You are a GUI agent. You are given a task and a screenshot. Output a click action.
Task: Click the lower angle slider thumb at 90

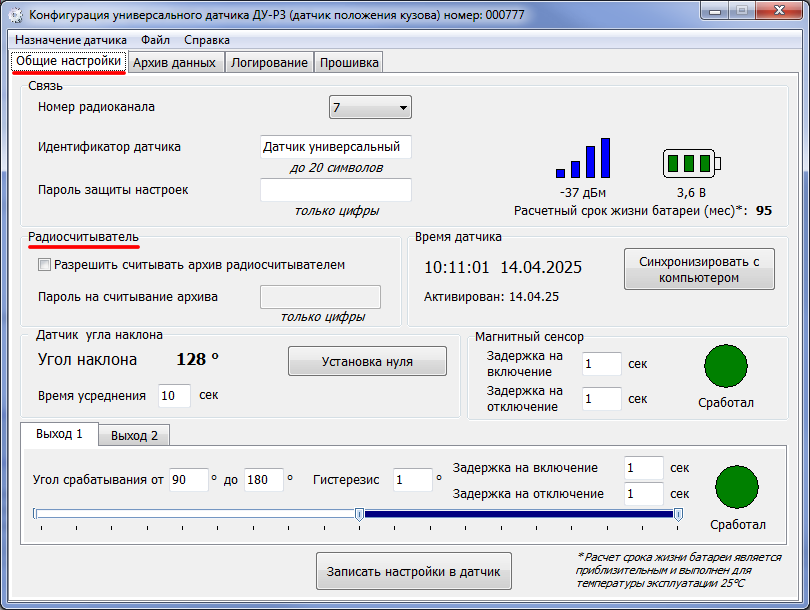click(360, 514)
